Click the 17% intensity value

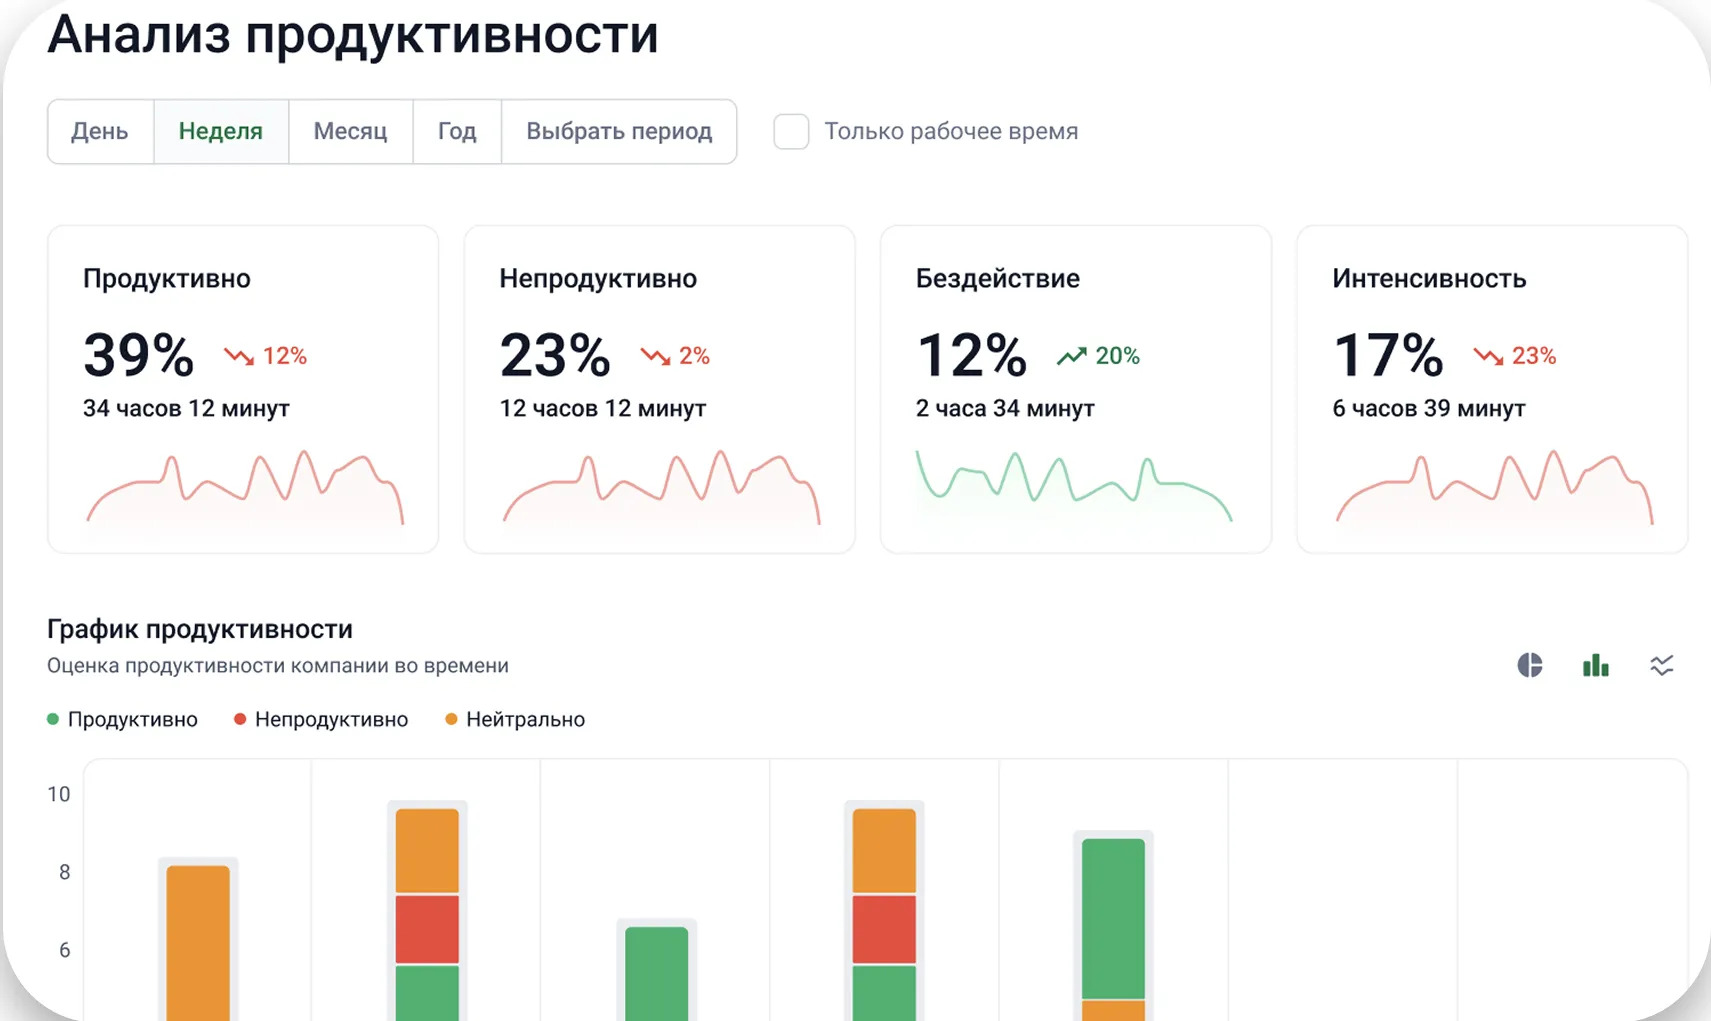pyautogui.click(x=1388, y=355)
